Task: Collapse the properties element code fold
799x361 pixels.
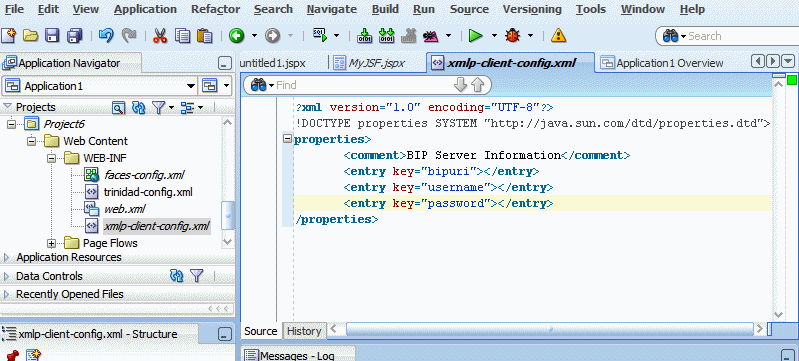Action: [x=287, y=139]
